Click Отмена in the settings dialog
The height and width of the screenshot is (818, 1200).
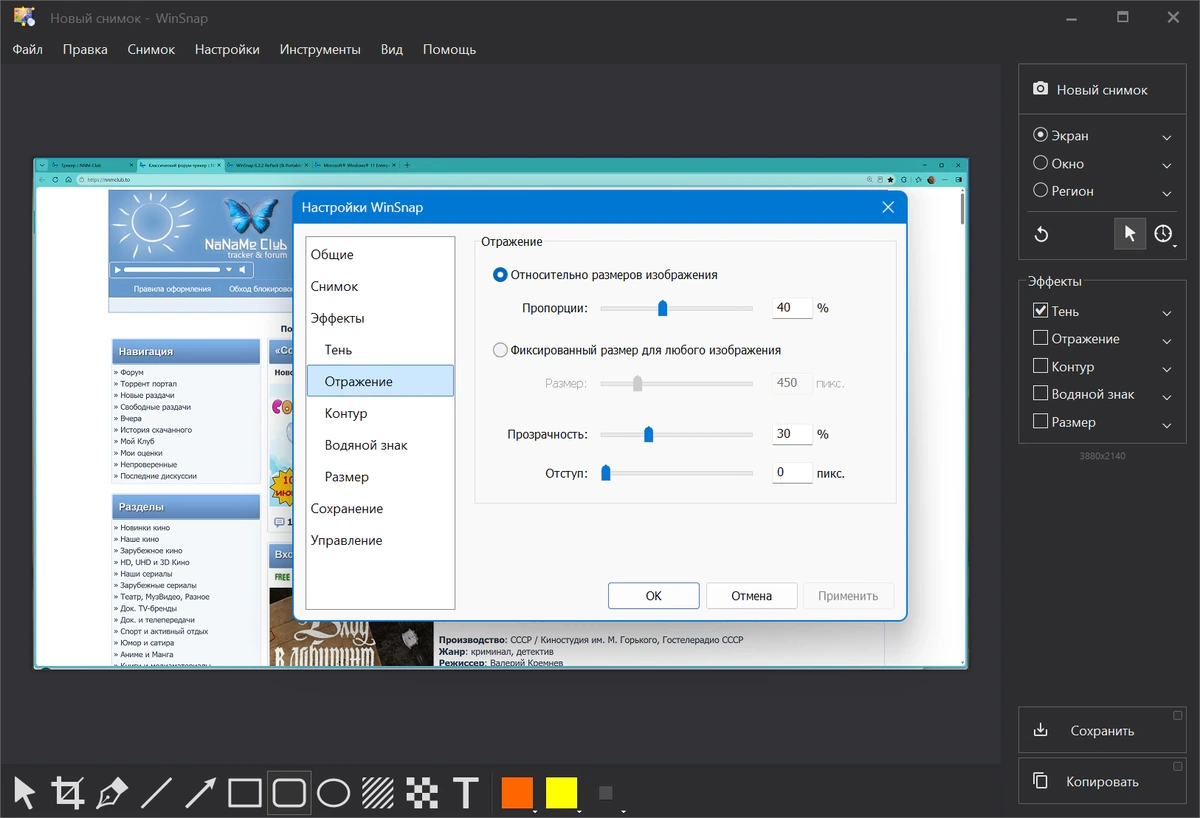point(751,595)
